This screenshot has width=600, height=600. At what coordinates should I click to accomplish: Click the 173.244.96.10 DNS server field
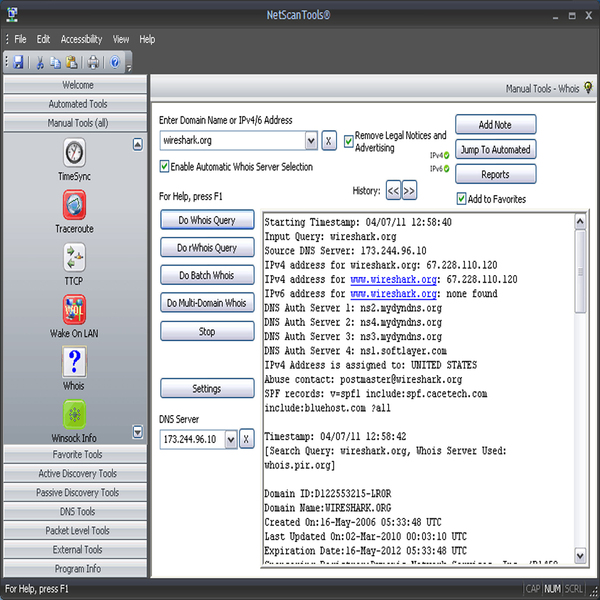(x=192, y=439)
